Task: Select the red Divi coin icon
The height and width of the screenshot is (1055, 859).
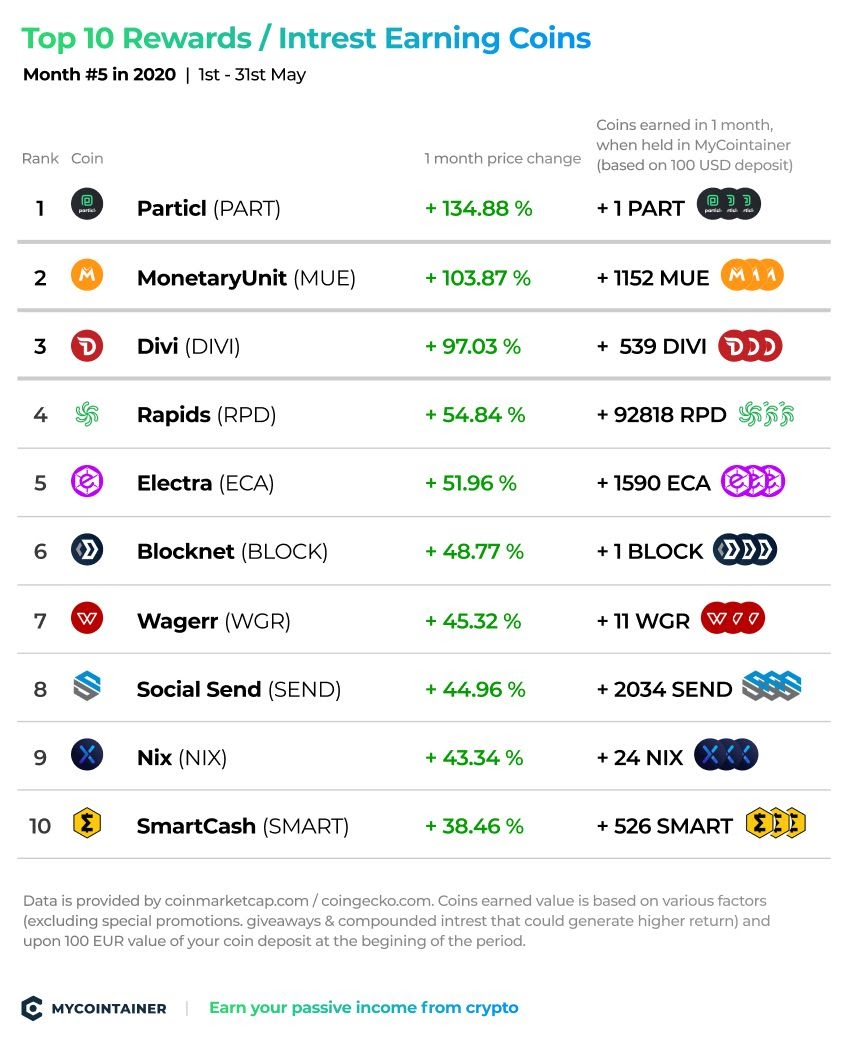Action: (87, 346)
